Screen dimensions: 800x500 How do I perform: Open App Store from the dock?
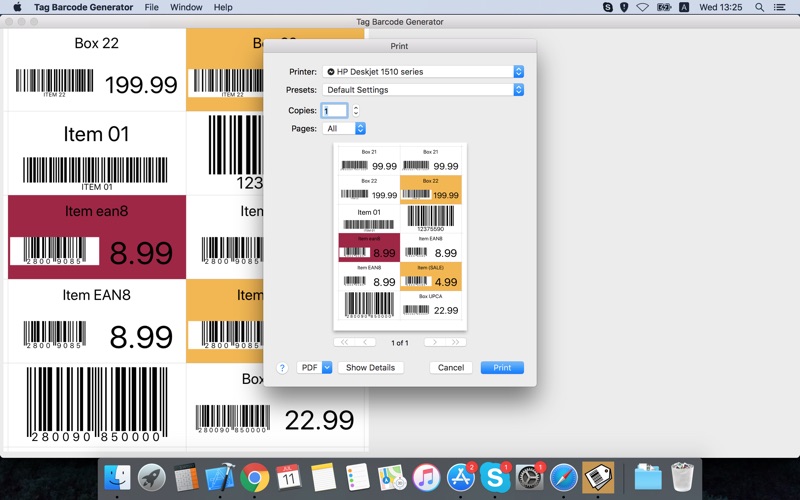point(461,478)
